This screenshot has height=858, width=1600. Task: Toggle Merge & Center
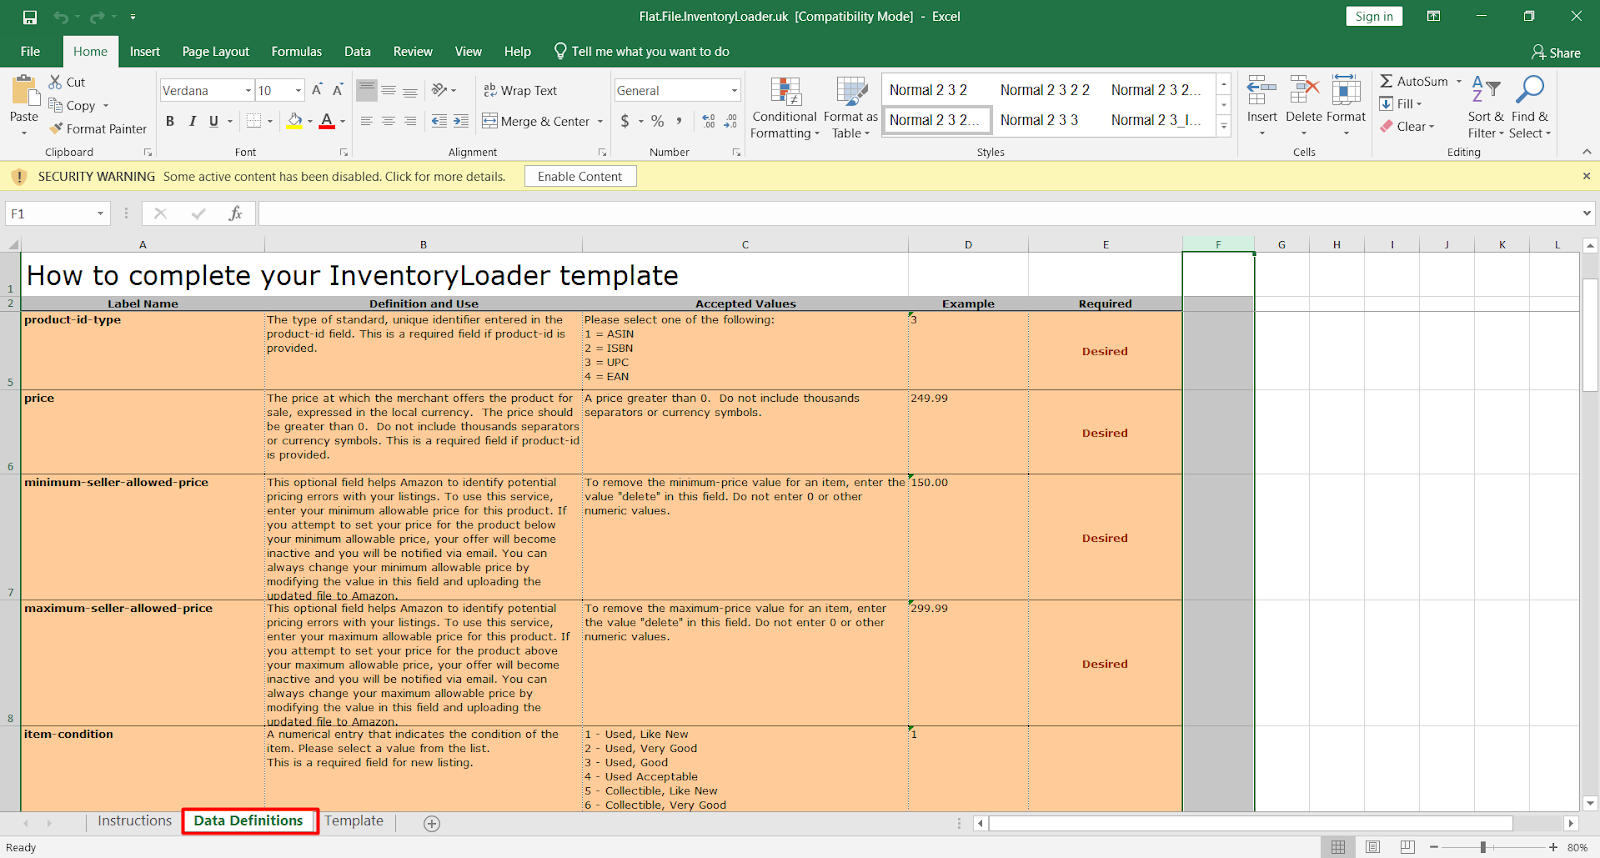point(538,121)
